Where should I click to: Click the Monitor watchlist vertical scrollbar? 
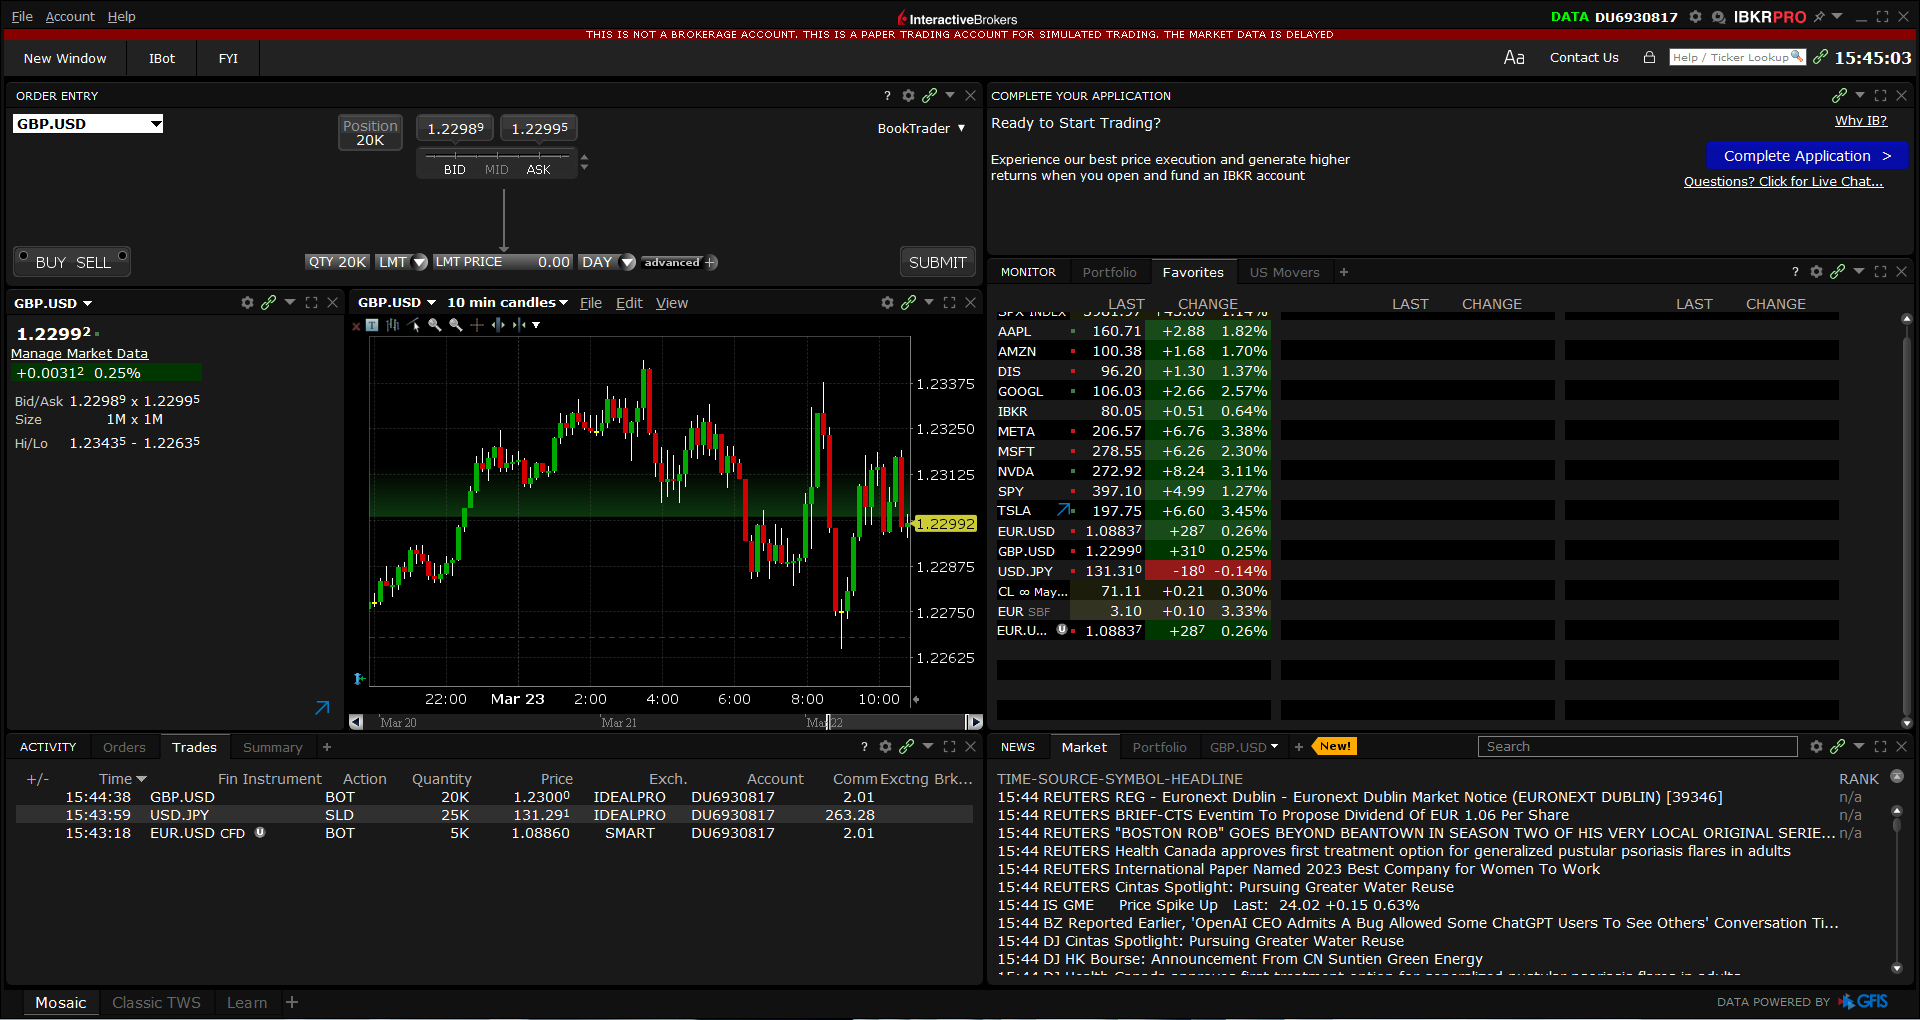pyautogui.click(x=1906, y=520)
